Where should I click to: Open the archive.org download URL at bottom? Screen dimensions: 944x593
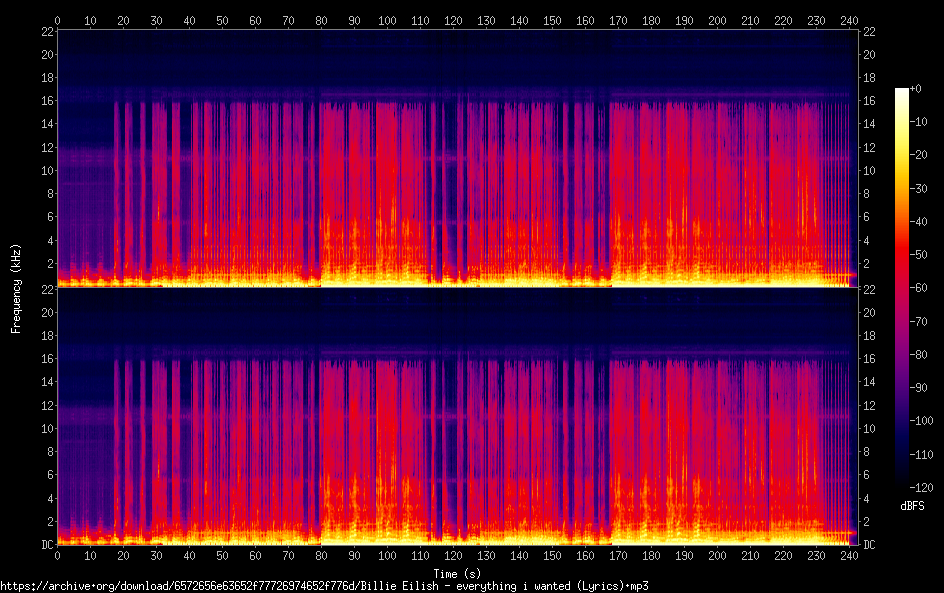click(330, 585)
